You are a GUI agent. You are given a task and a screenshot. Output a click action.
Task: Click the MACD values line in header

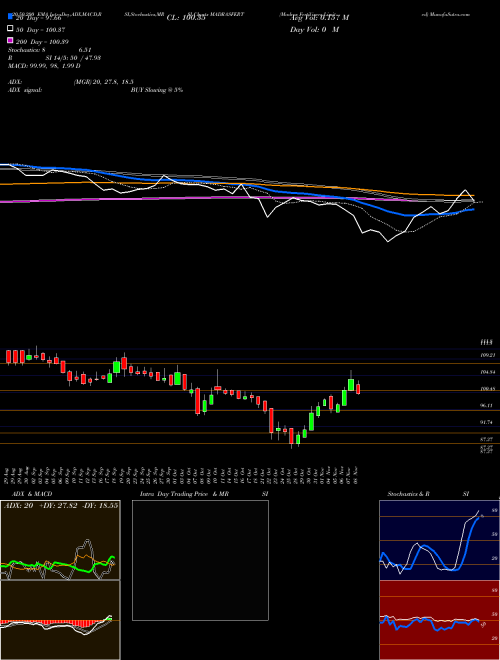pos(44,66)
